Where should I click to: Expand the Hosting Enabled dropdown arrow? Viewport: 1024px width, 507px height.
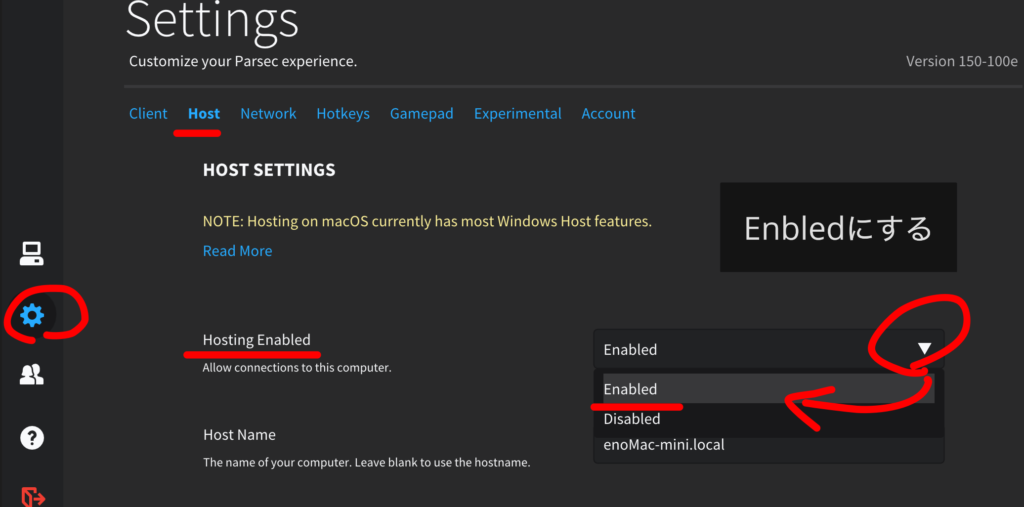[x=924, y=349]
